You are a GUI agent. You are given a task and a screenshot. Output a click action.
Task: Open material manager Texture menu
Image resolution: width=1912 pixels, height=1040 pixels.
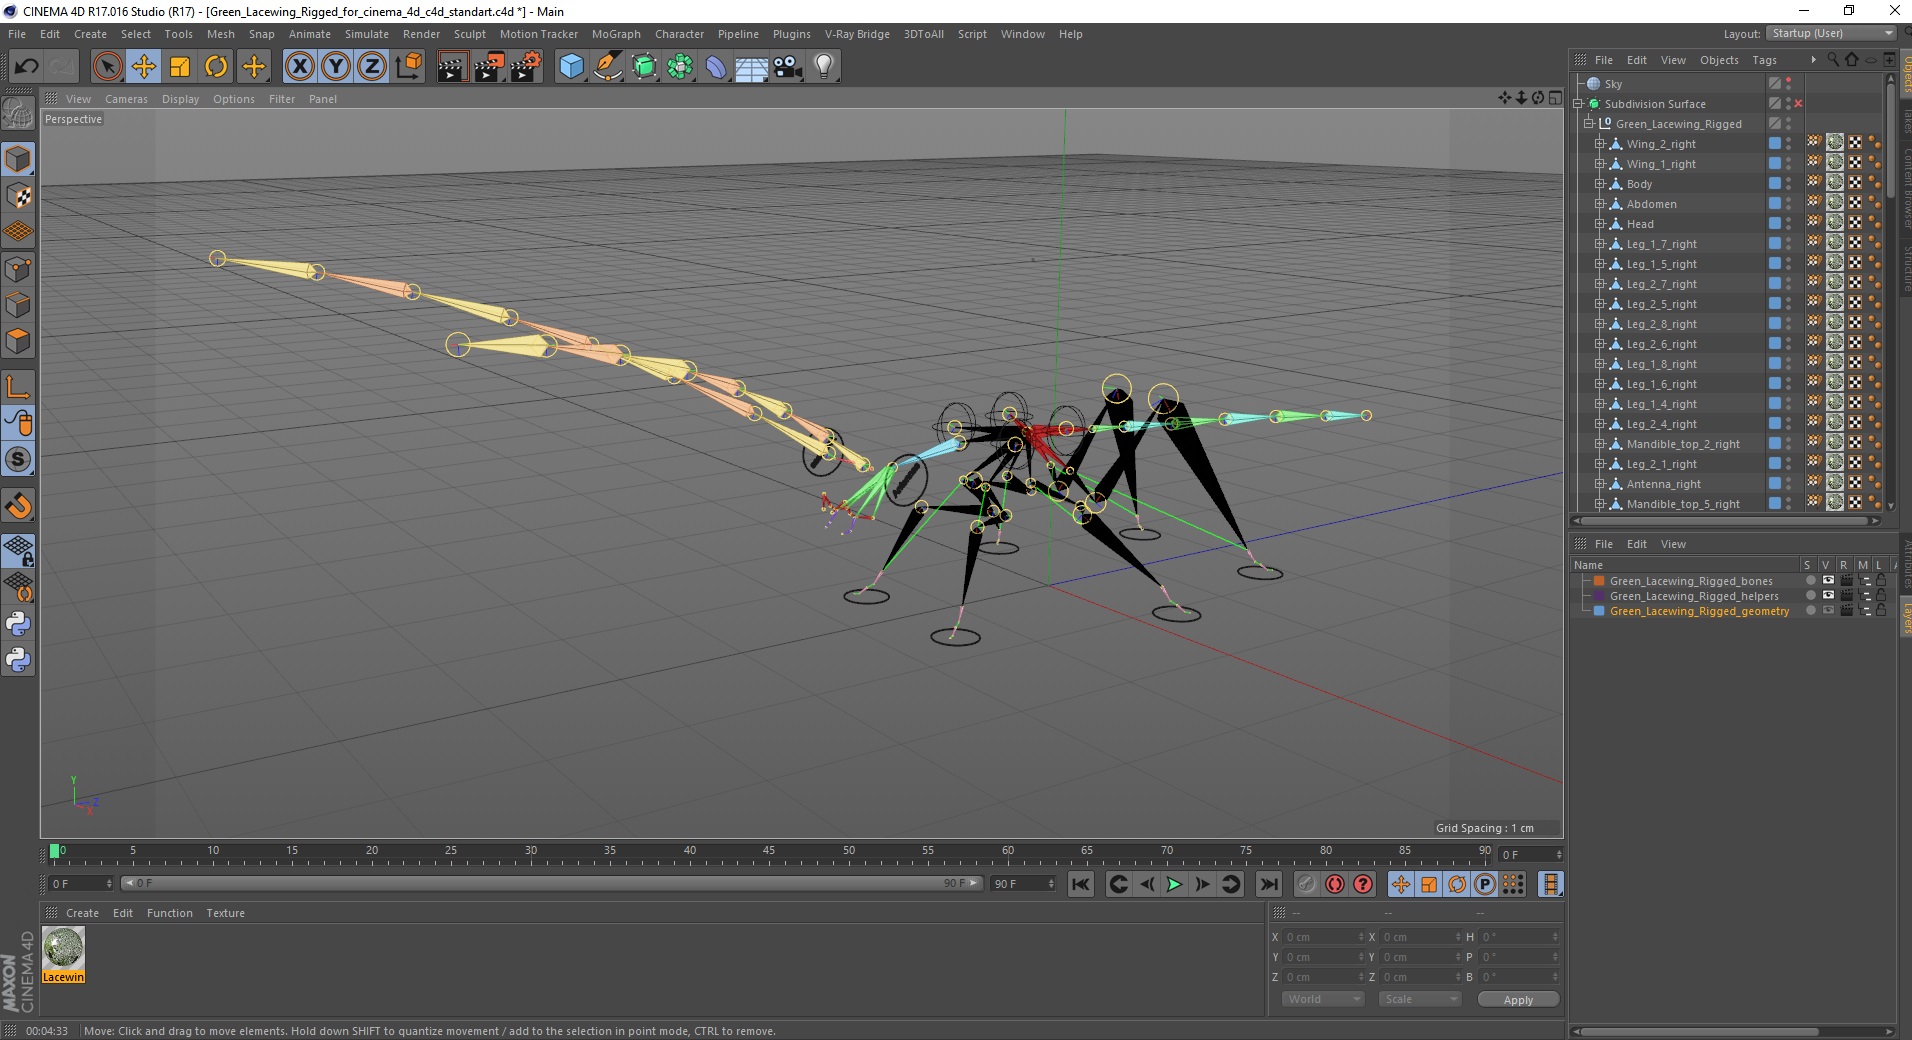[225, 913]
